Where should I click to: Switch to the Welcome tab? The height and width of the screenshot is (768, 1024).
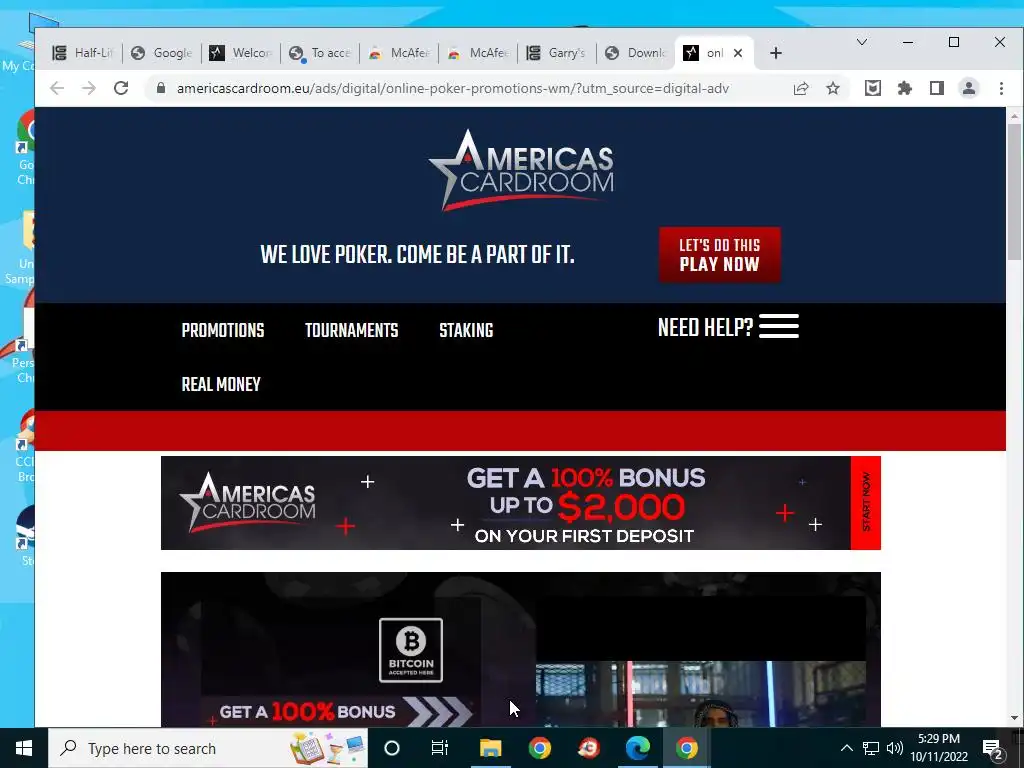click(241, 53)
